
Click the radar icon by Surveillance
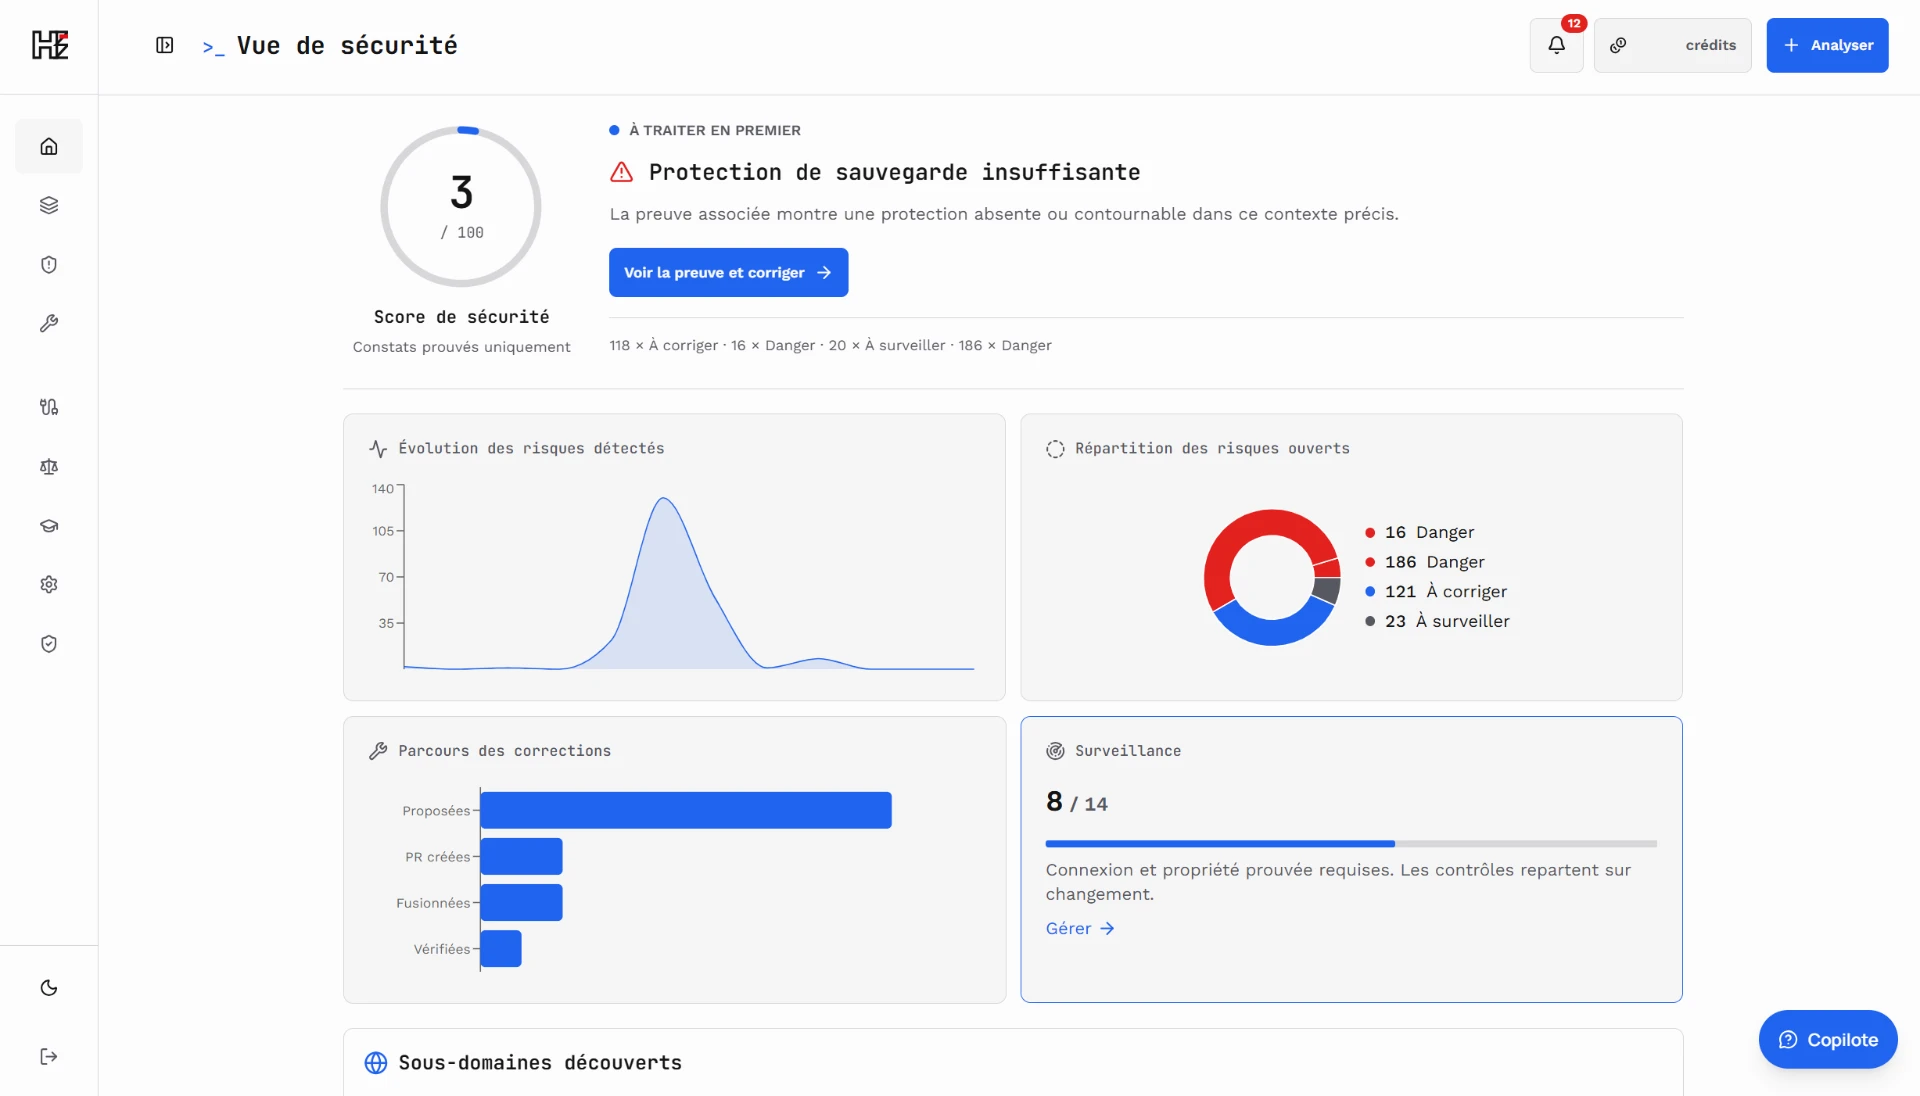click(x=1055, y=751)
